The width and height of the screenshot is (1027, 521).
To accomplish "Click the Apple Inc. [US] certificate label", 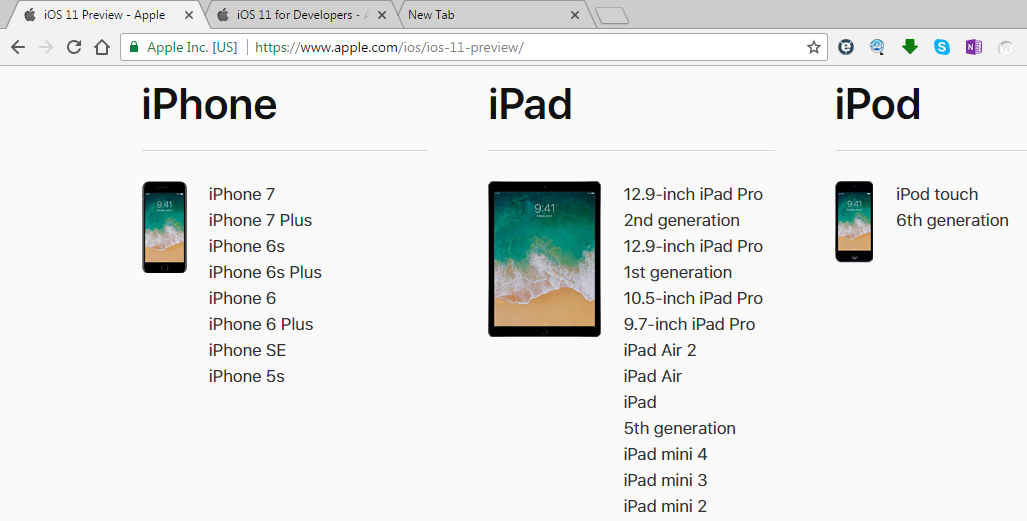I will 192,47.
